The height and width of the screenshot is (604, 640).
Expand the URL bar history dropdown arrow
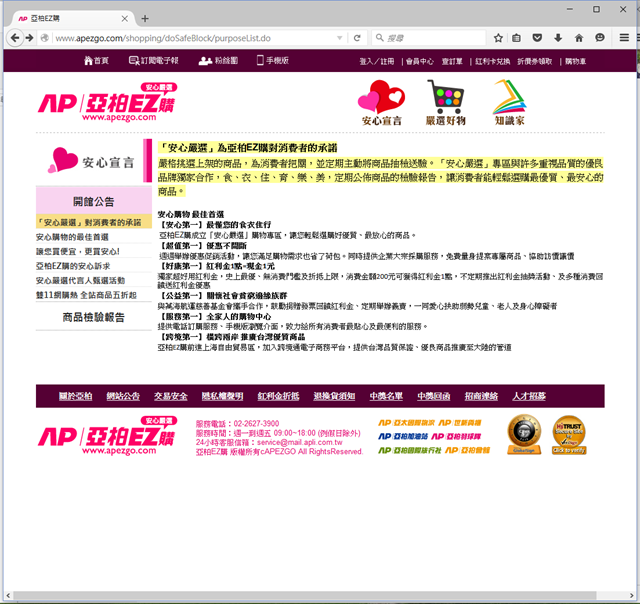click(x=340, y=38)
